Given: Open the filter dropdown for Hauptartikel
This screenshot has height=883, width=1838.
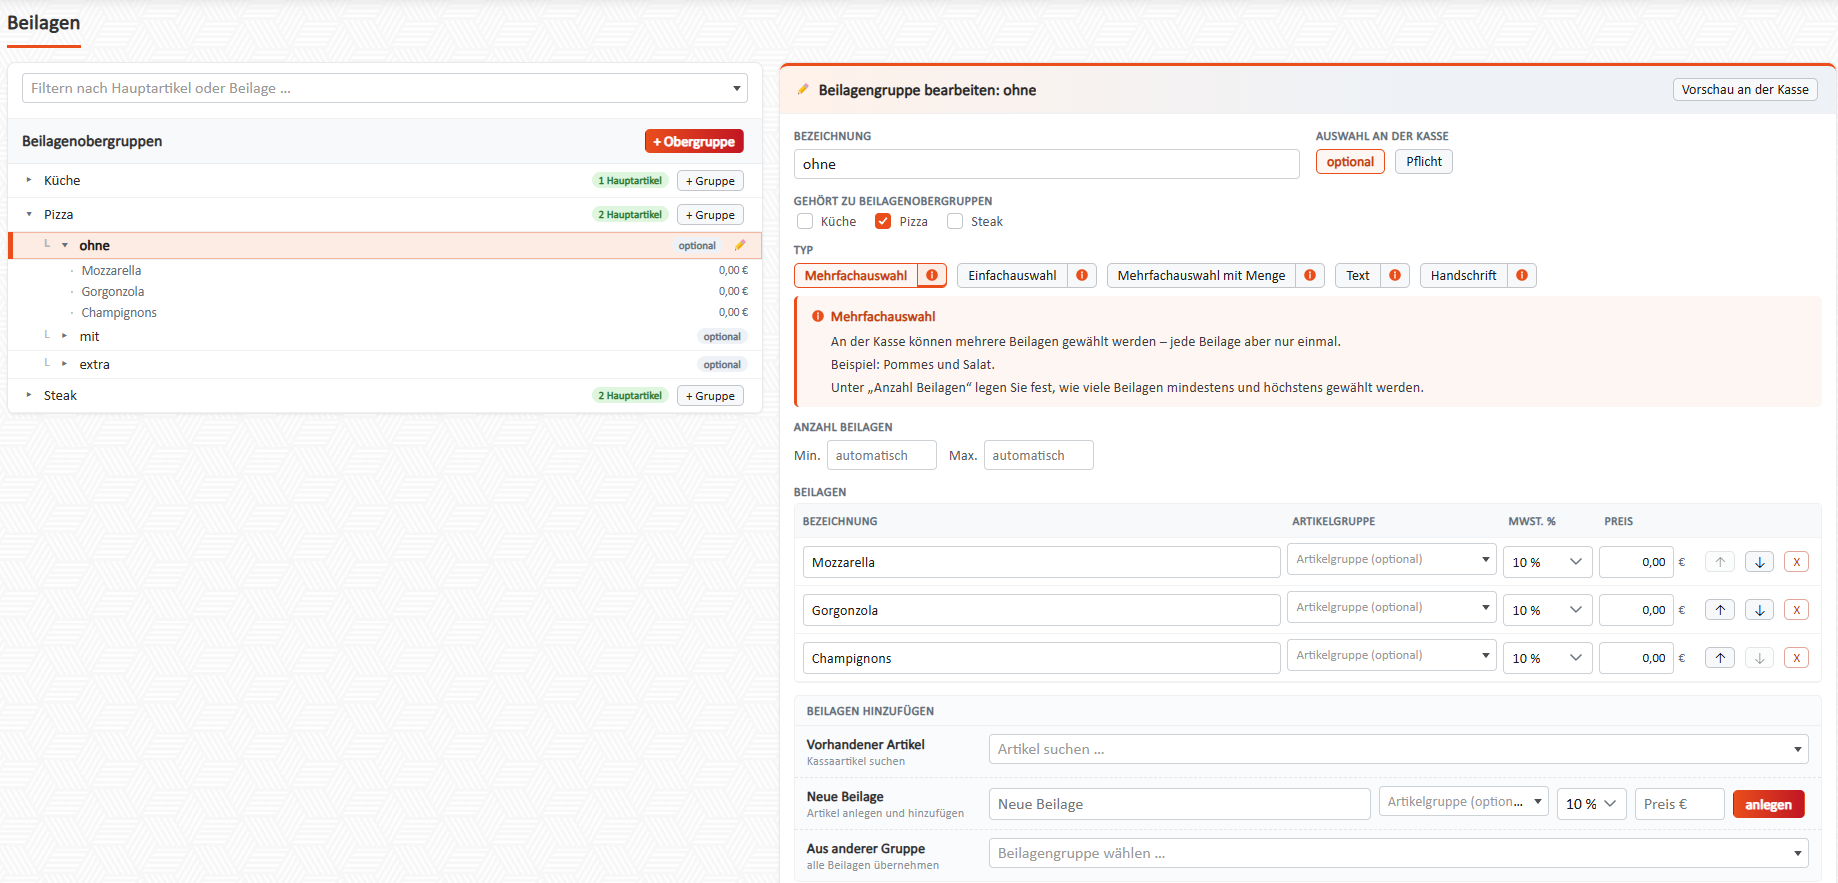Looking at the screenshot, I should coord(385,88).
